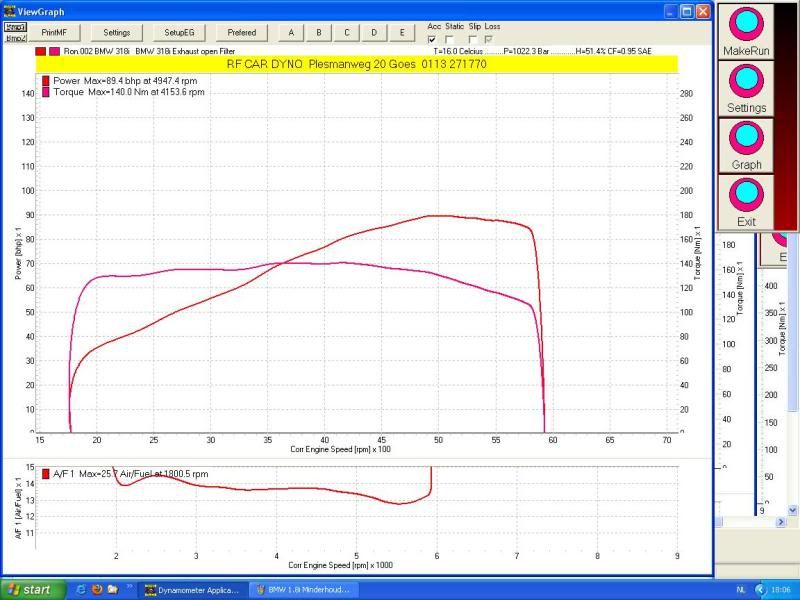Enable the Static checkbox
Viewport: 800px width, 600px height.
click(449, 39)
